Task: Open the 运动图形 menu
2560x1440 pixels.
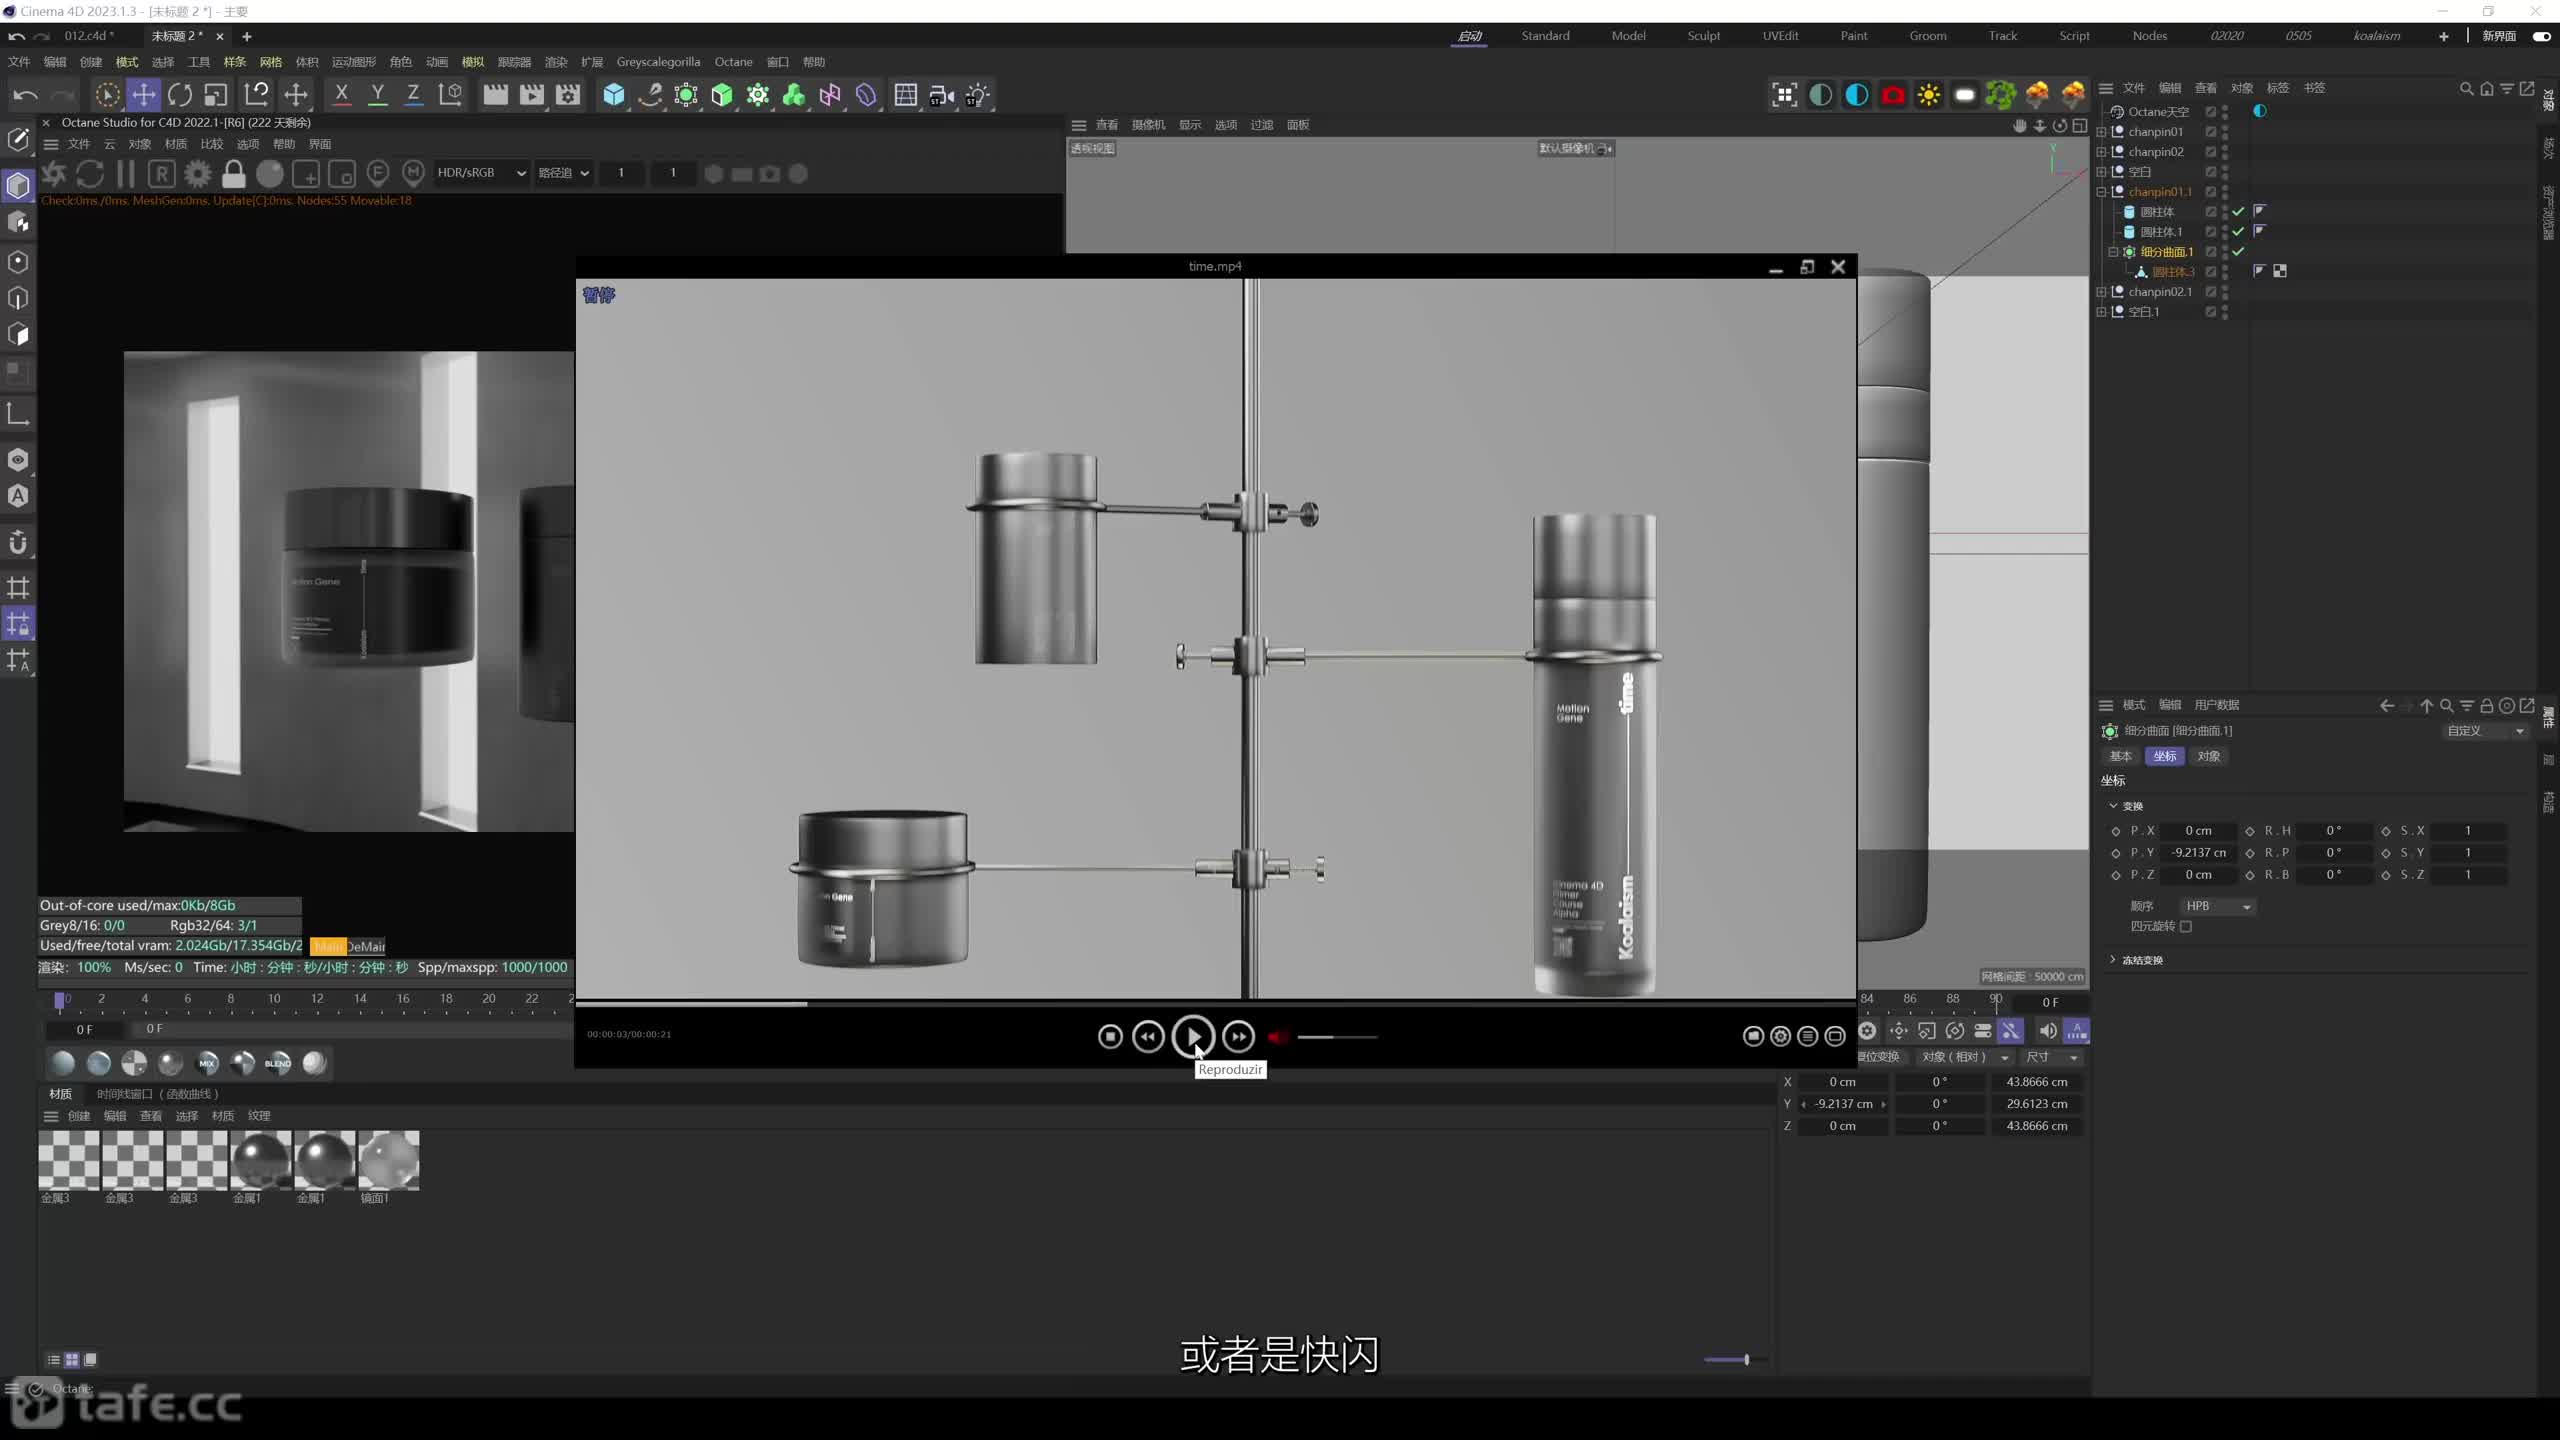Action: coord(354,62)
